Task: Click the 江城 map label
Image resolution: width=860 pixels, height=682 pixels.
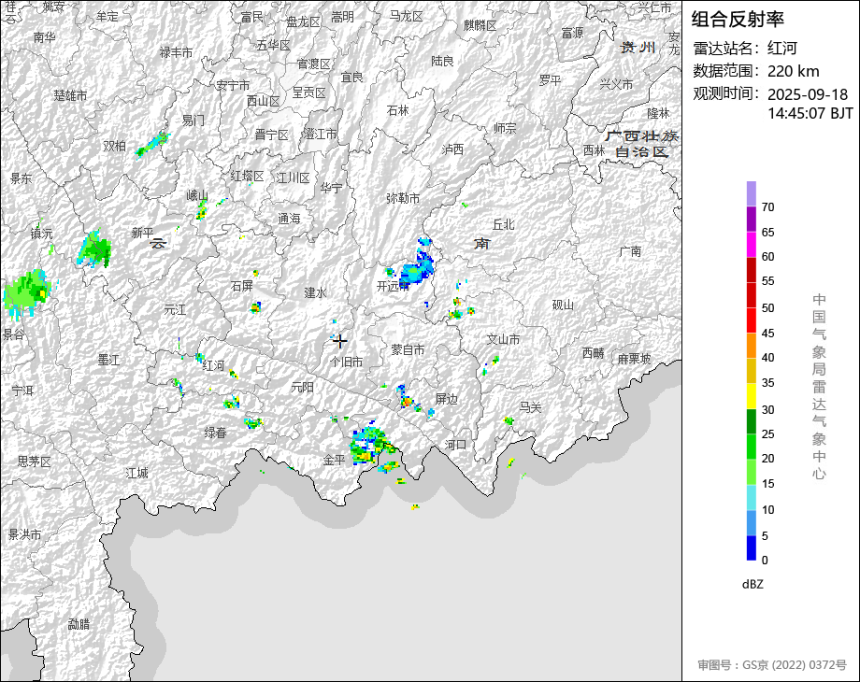Action: [x=137, y=473]
